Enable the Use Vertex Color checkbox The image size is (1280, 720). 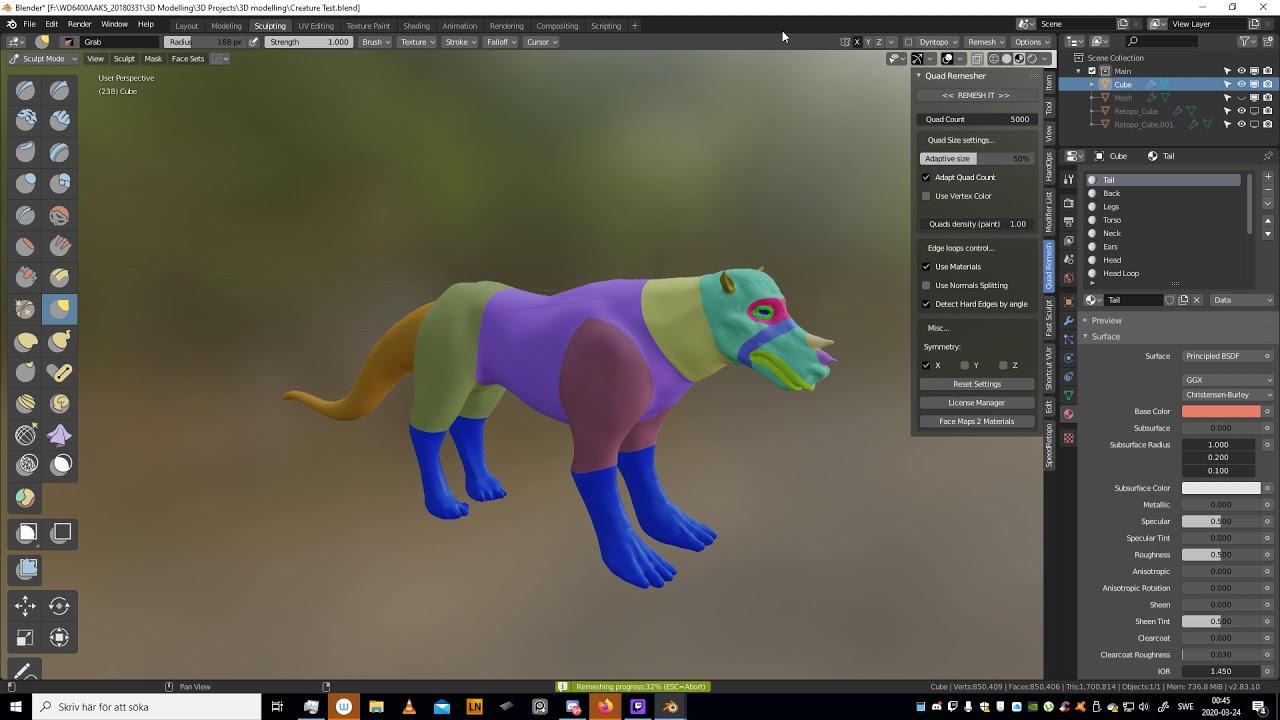[926, 196]
